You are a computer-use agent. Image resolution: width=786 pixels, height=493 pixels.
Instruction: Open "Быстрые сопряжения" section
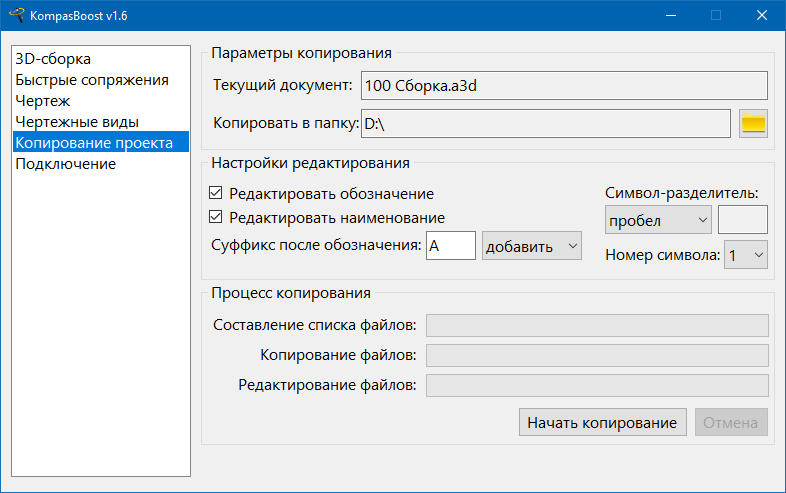[x=92, y=80]
